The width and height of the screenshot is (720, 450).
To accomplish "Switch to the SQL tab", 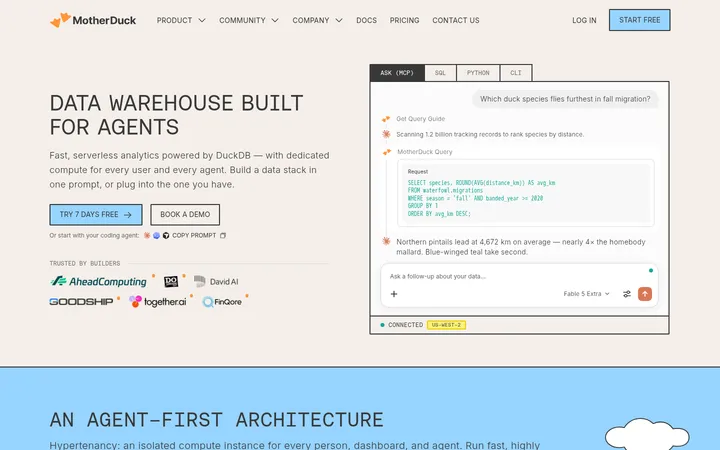I will 440,73.
